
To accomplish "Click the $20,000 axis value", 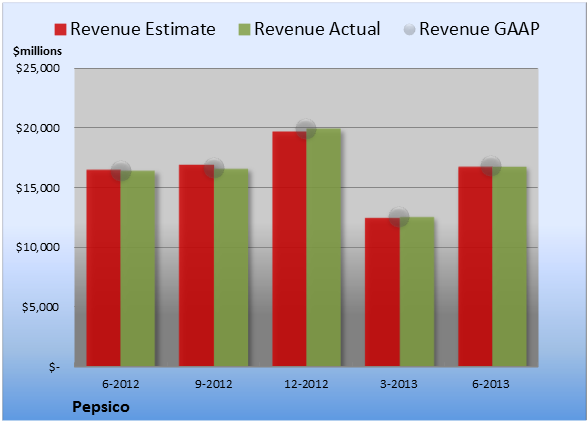I will click(38, 128).
